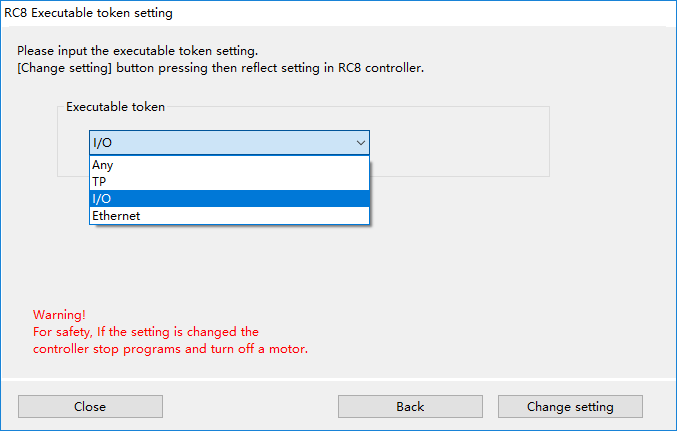Screen dimensions: 677x431
Task: Click the 'For safety, If the setting' warning line
Action: coord(146,332)
